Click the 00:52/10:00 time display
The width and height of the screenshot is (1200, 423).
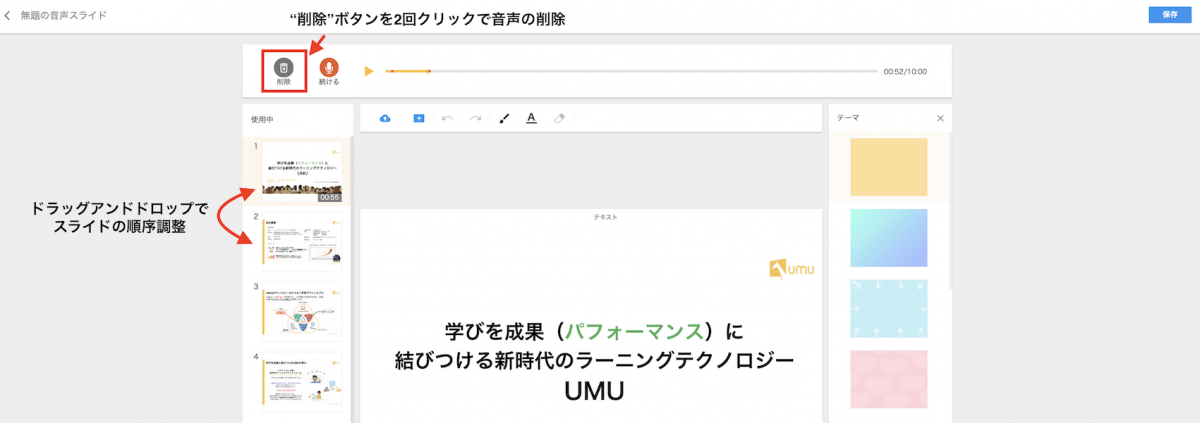[x=905, y=72]
